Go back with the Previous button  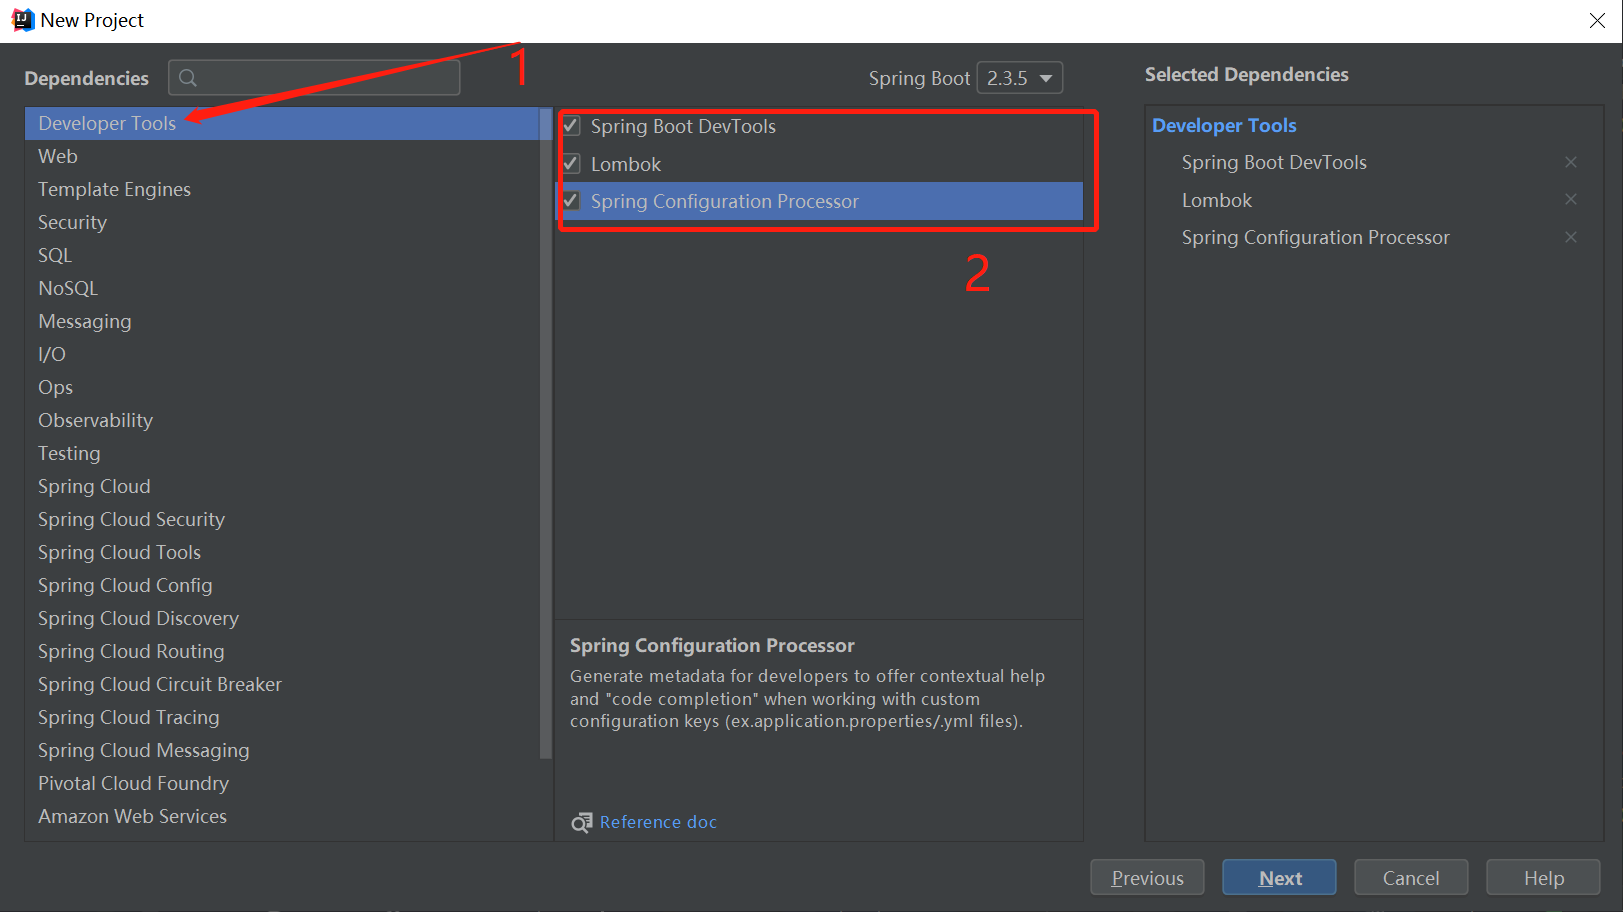tap(1147, 878)
